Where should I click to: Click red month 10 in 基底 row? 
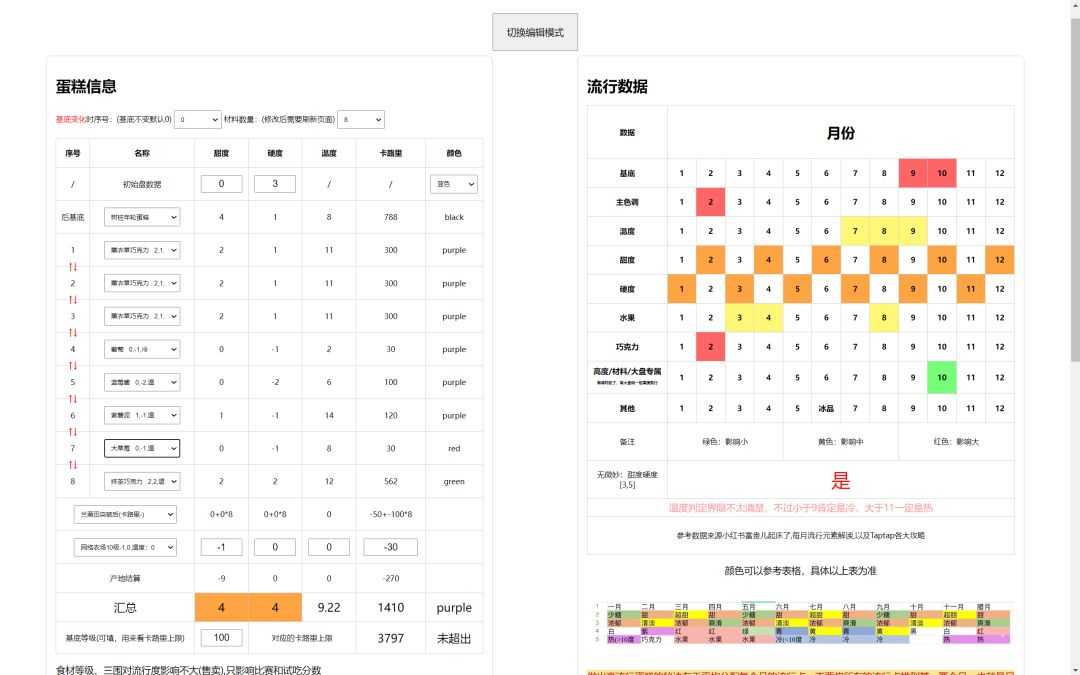[942, 173]
